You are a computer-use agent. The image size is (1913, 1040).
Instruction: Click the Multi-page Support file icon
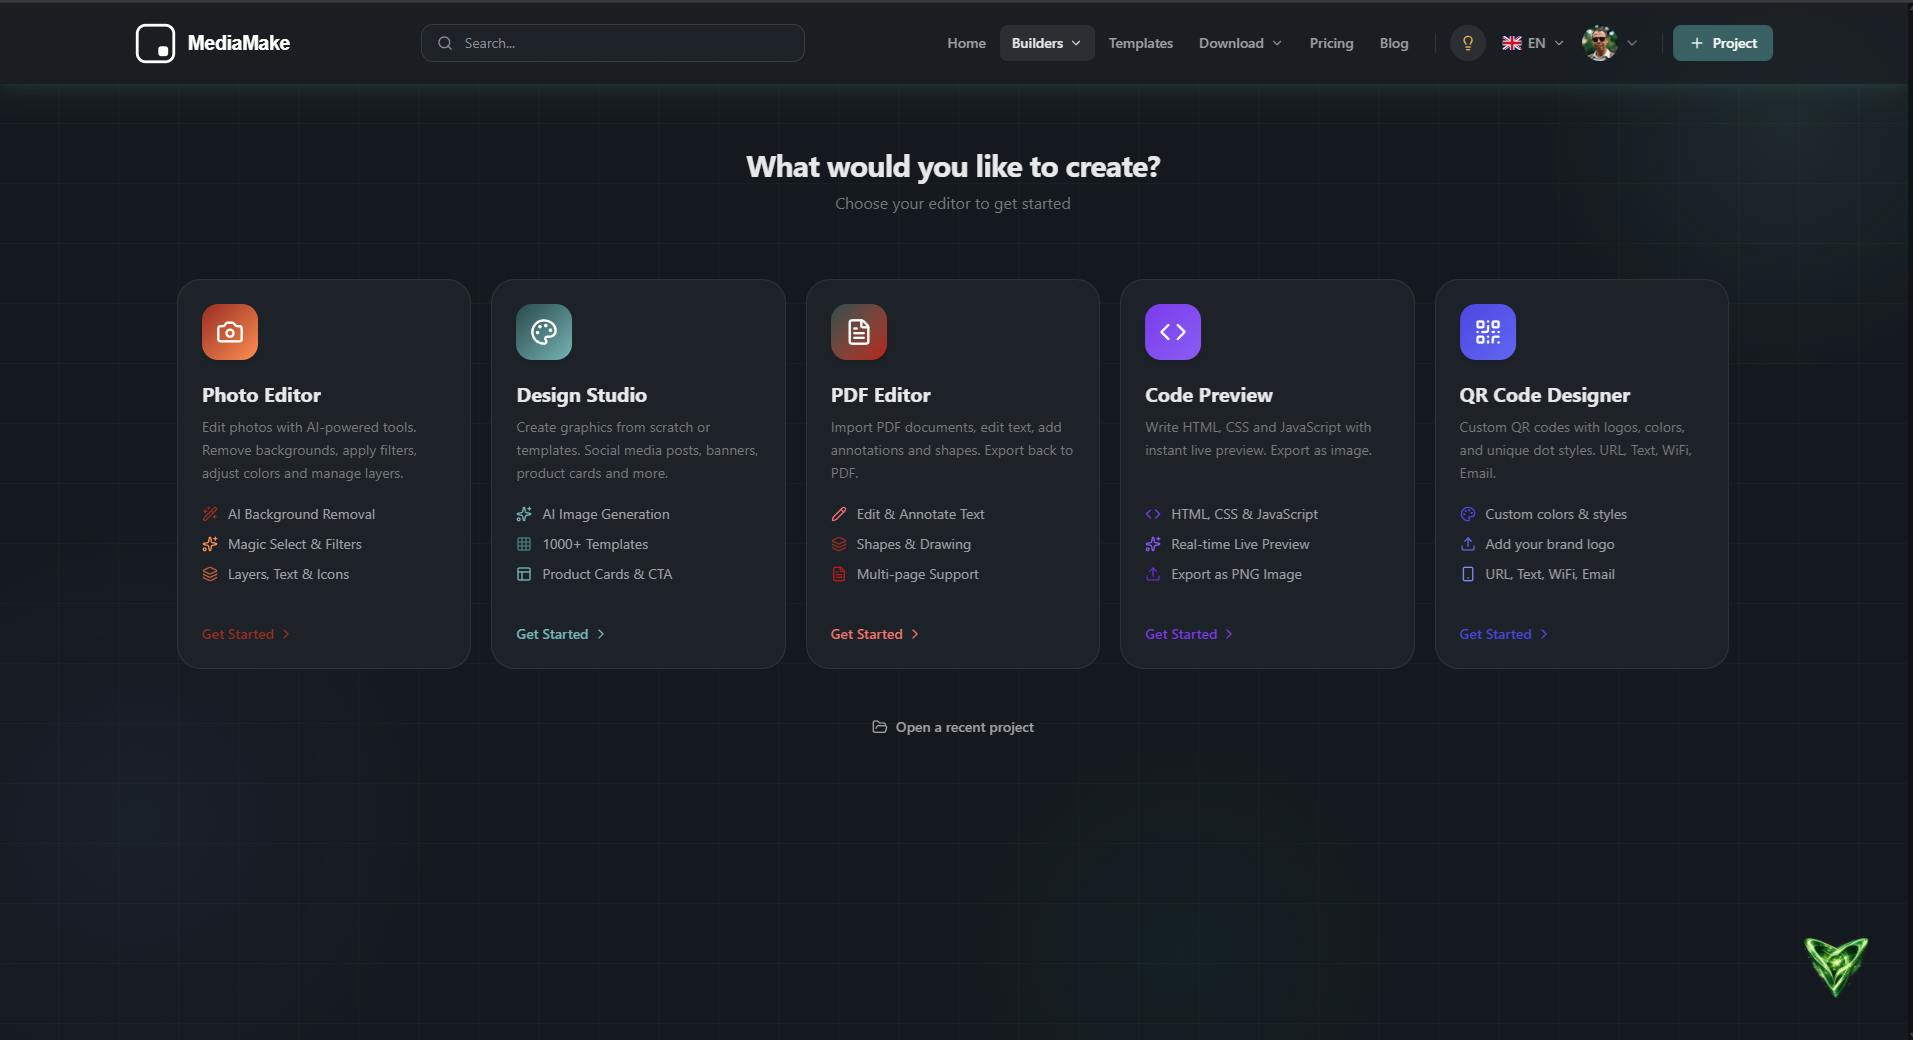[x=839, y=574]
